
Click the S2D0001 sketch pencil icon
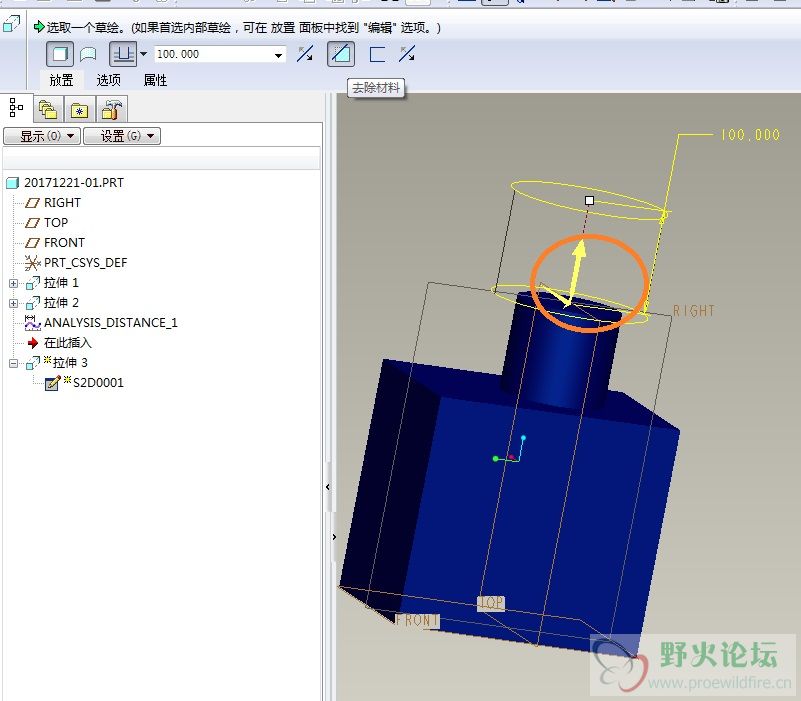point(53,383)
